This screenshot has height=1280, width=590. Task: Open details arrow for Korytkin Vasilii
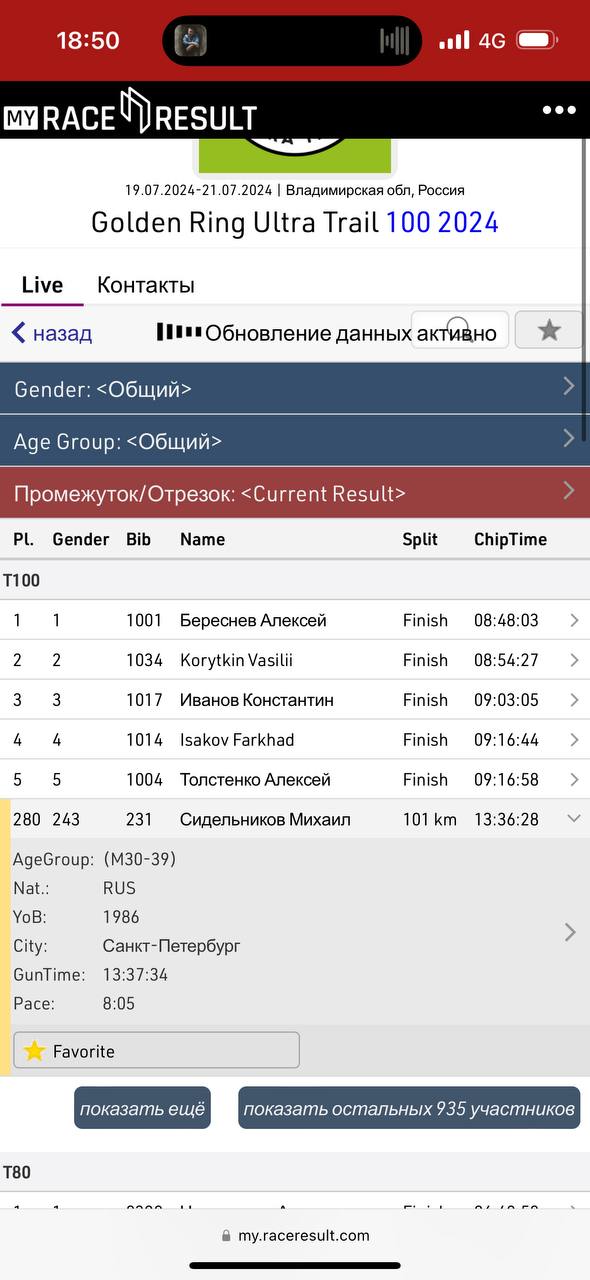coord(574,660)
